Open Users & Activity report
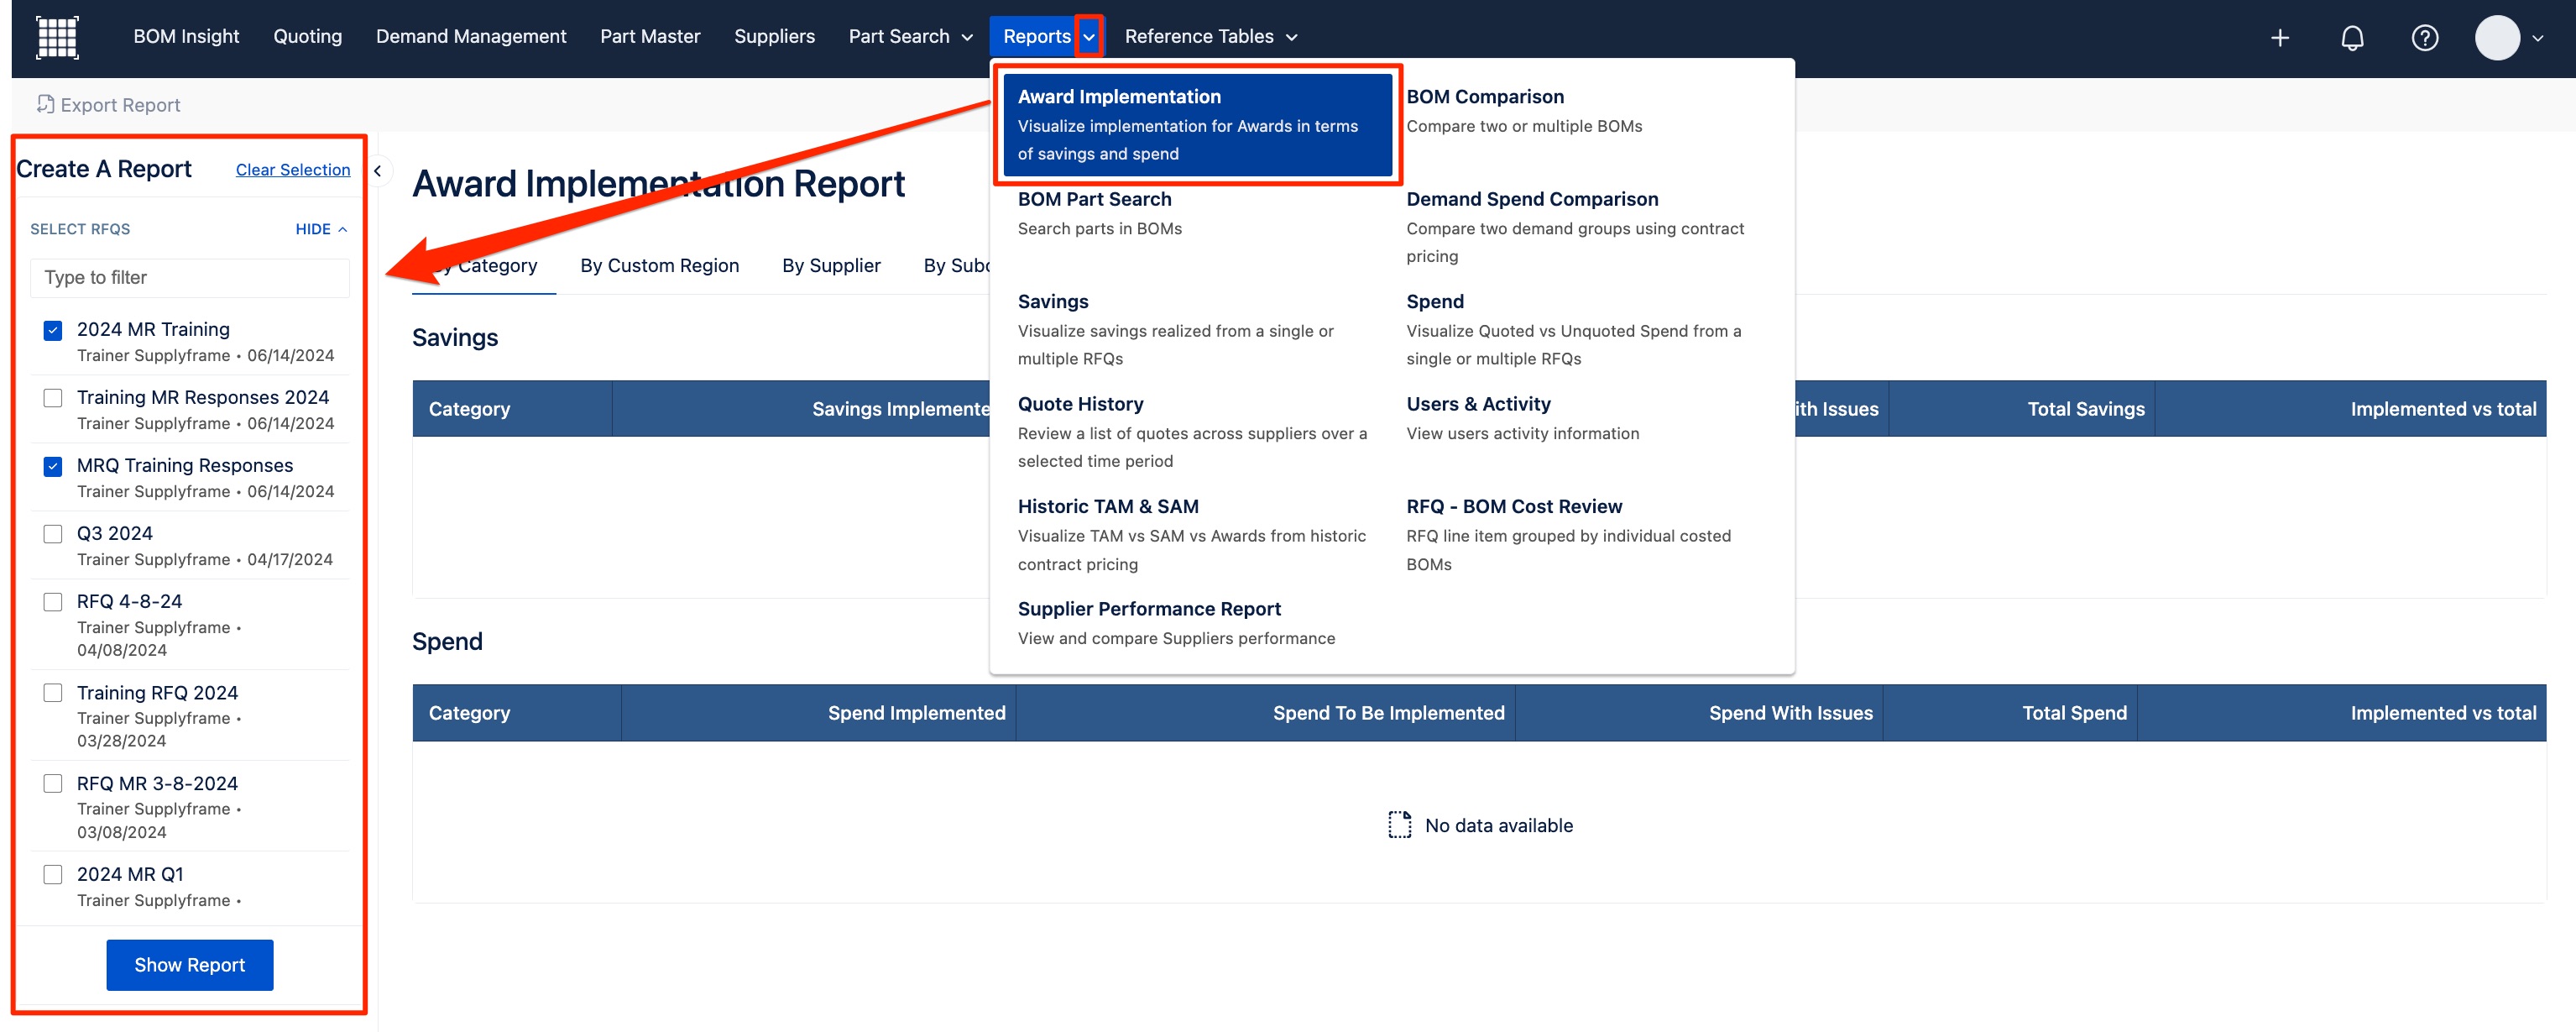This screenshot has width=2576, height=1032. (1522, 417)
